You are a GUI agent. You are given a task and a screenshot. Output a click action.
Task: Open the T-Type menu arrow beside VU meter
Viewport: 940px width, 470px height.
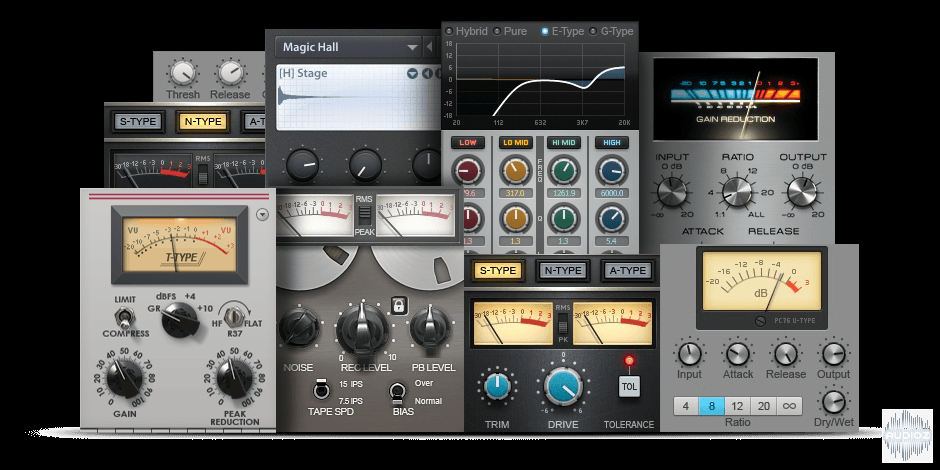tap(262, 215)
